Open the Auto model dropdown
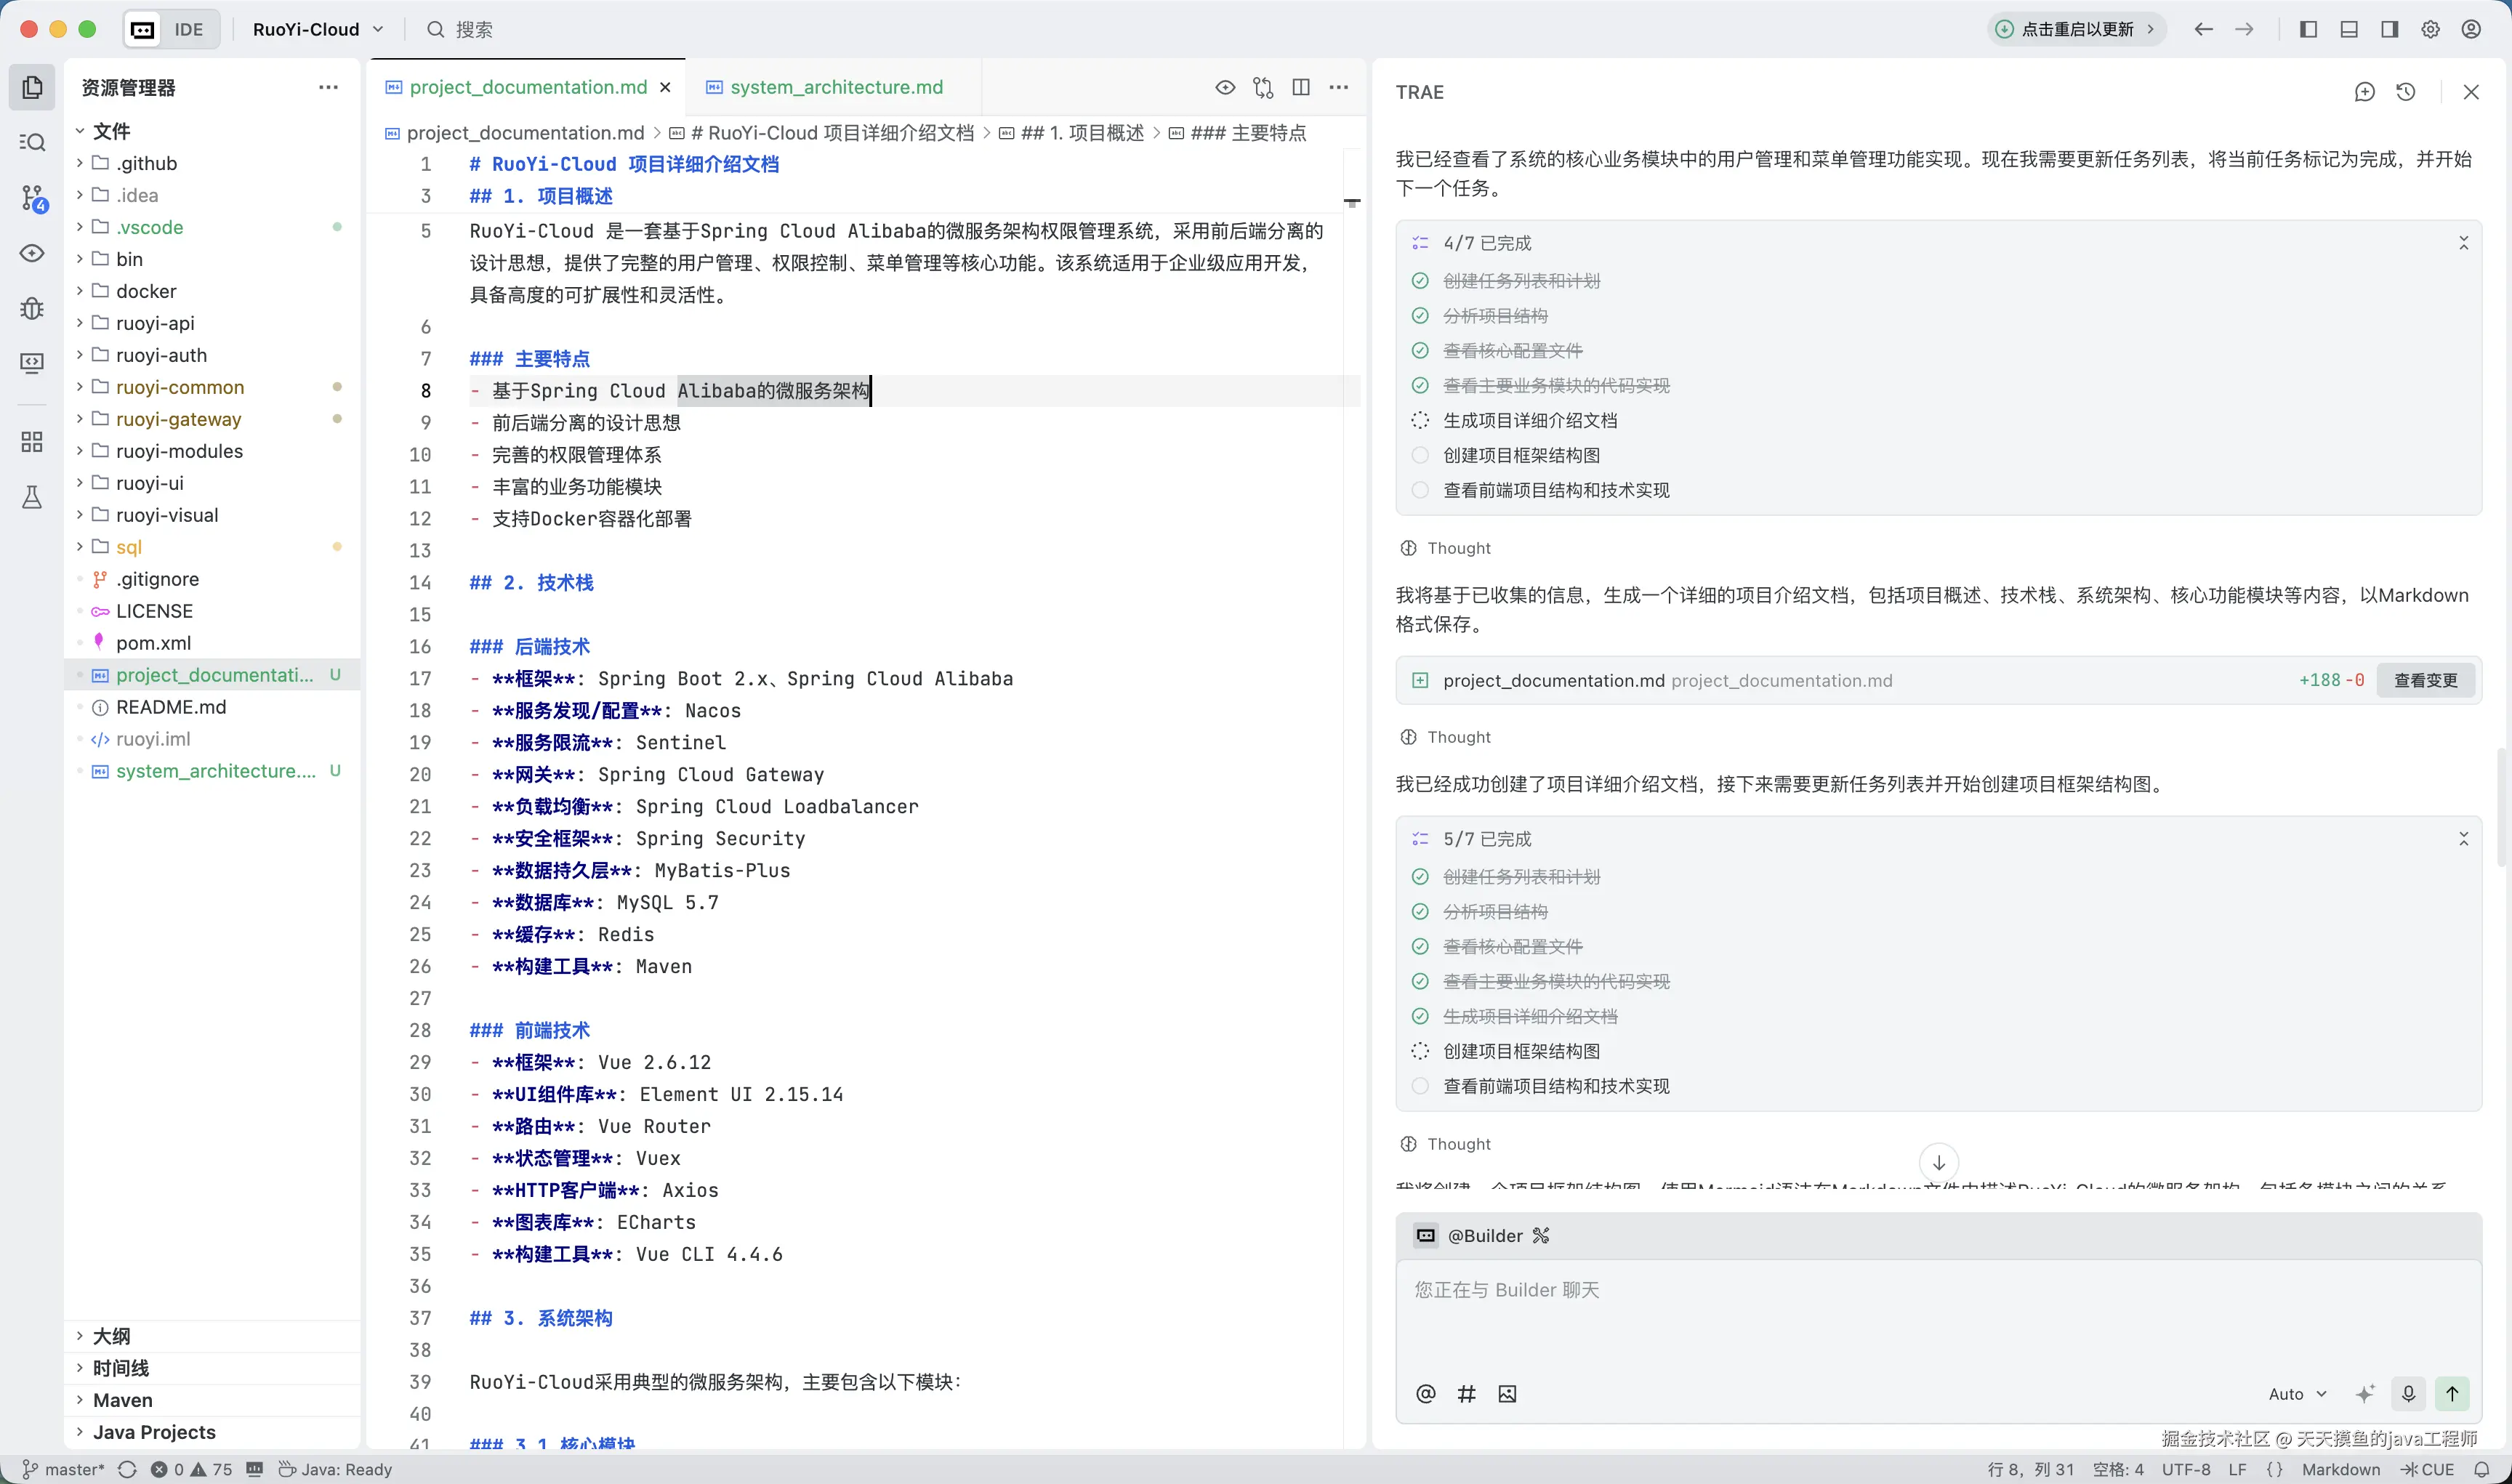This screenshot has width=2512, height=1484. [x=2297, y=1394]
